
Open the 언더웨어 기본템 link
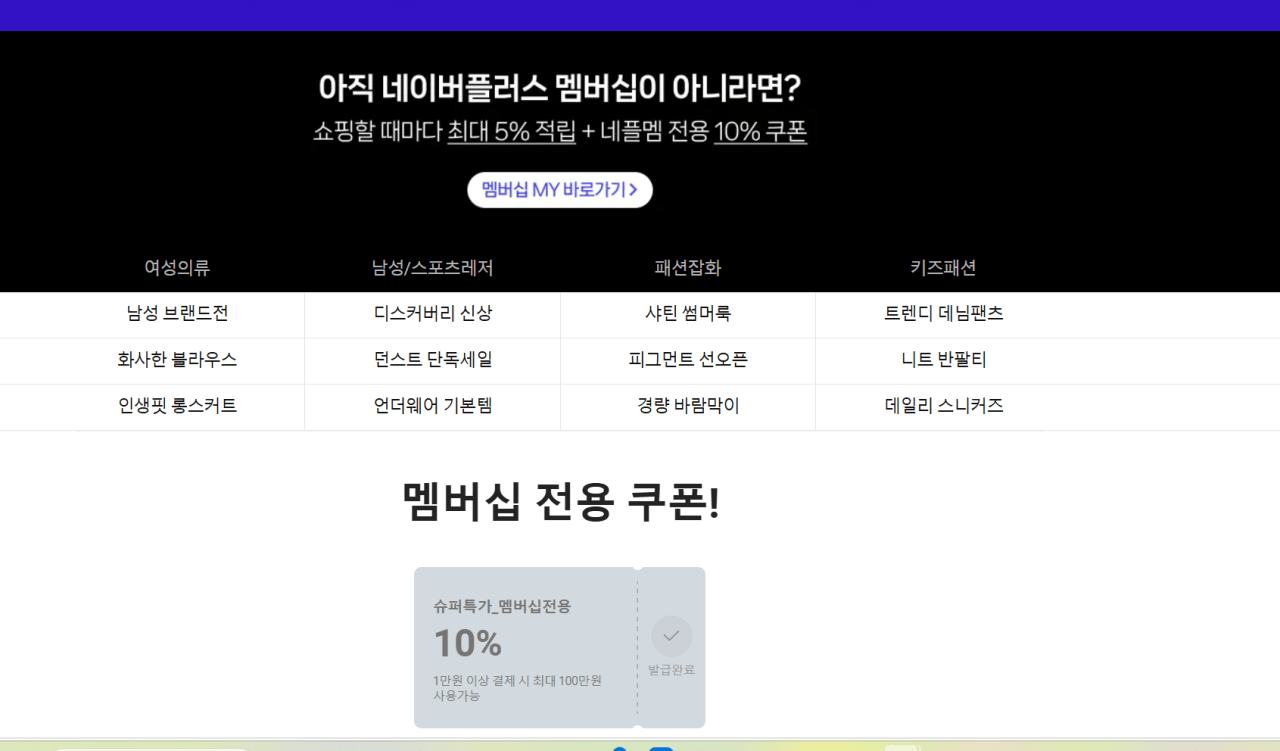[432, 406]
